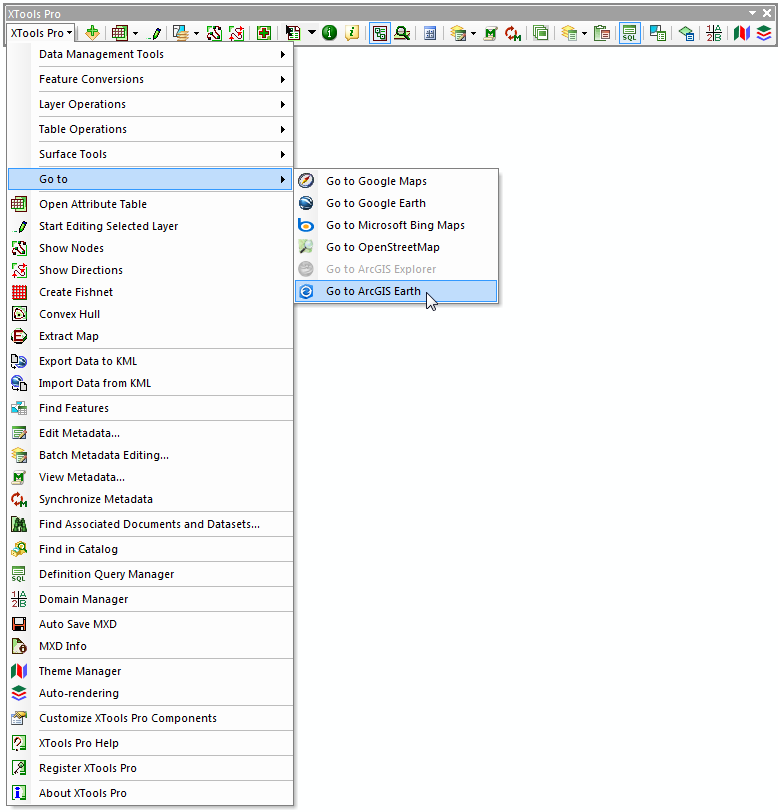Image resolution: width=778 pixels, height=812 pixels.
Task: Click the View Metadata toolbar icon
Action: click(490, 34)
